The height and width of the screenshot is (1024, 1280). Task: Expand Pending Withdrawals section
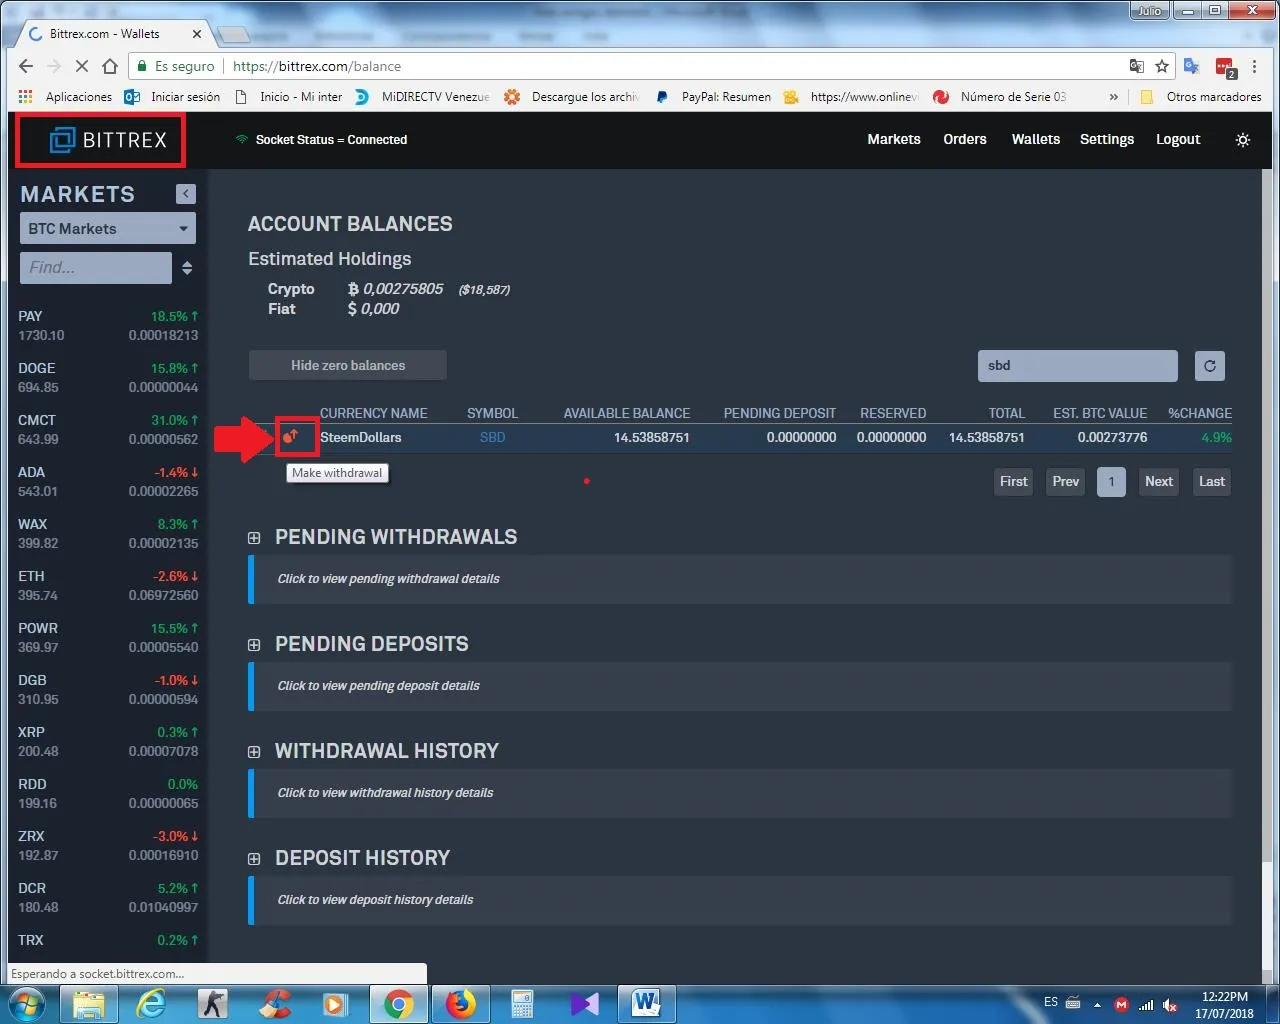click(254, 538)
